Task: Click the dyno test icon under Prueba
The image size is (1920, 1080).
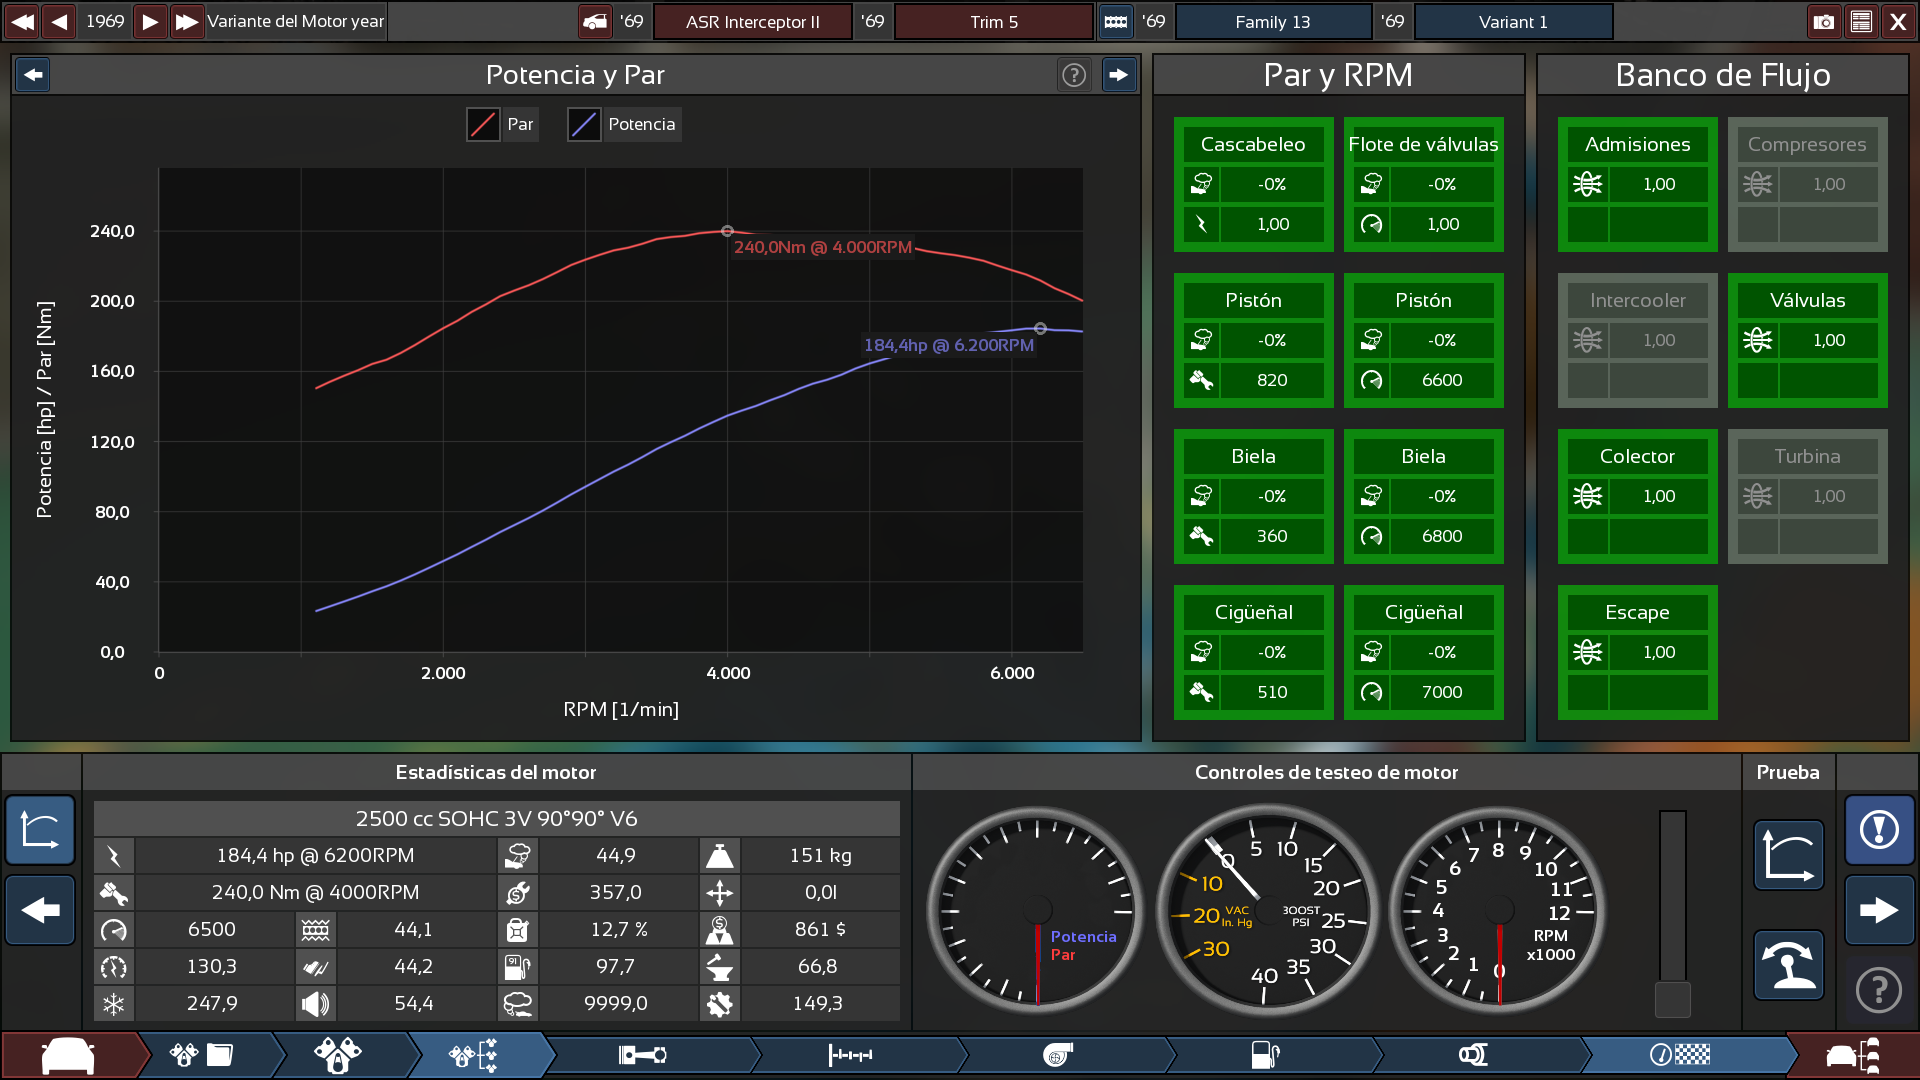Action: point(1789,965)
